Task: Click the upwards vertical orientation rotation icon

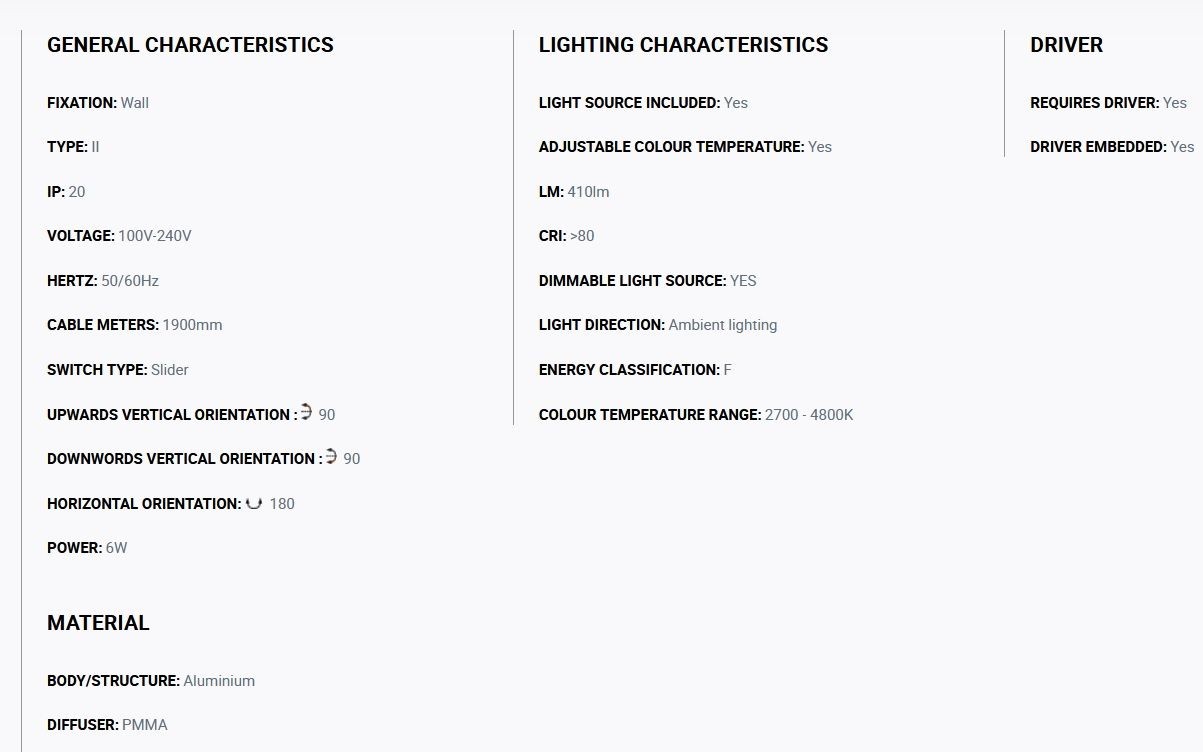Action: pos(306,412)
